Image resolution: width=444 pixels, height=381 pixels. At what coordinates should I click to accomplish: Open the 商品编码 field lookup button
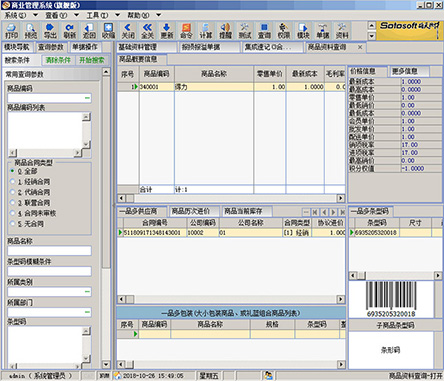[x=87, y=98]
